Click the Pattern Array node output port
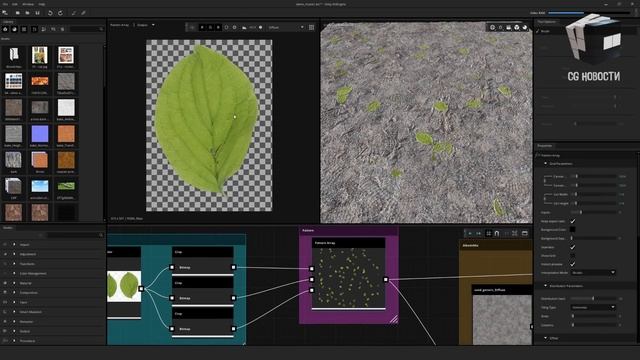 point(386,280)
